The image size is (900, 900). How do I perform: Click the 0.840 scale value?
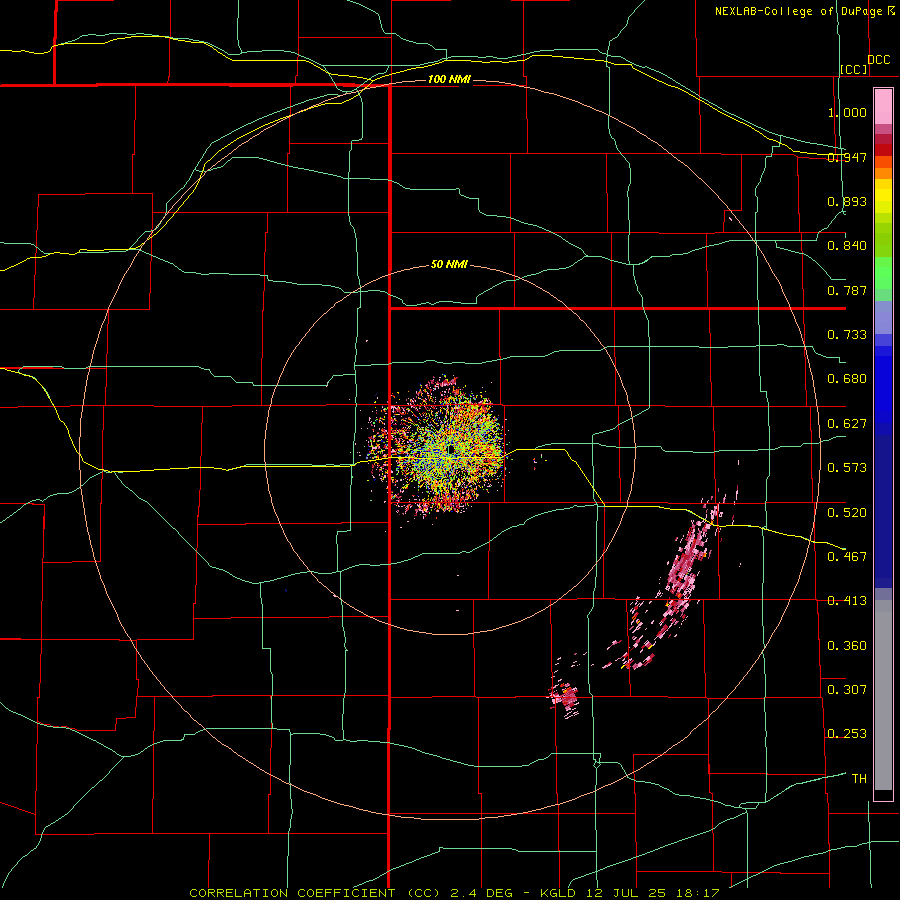[847, 246]
